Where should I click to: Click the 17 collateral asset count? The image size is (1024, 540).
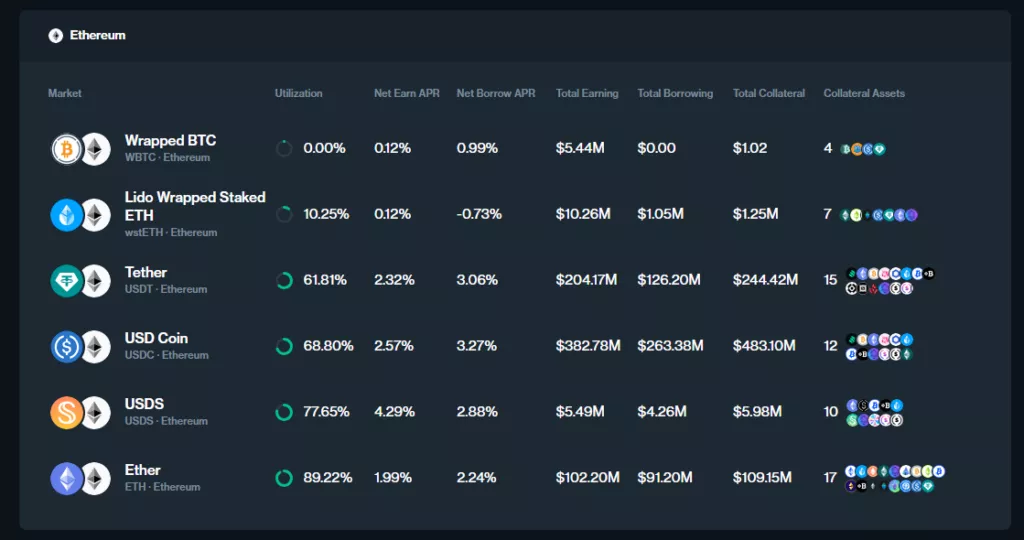pyautogui.click(x=829, y=478)
